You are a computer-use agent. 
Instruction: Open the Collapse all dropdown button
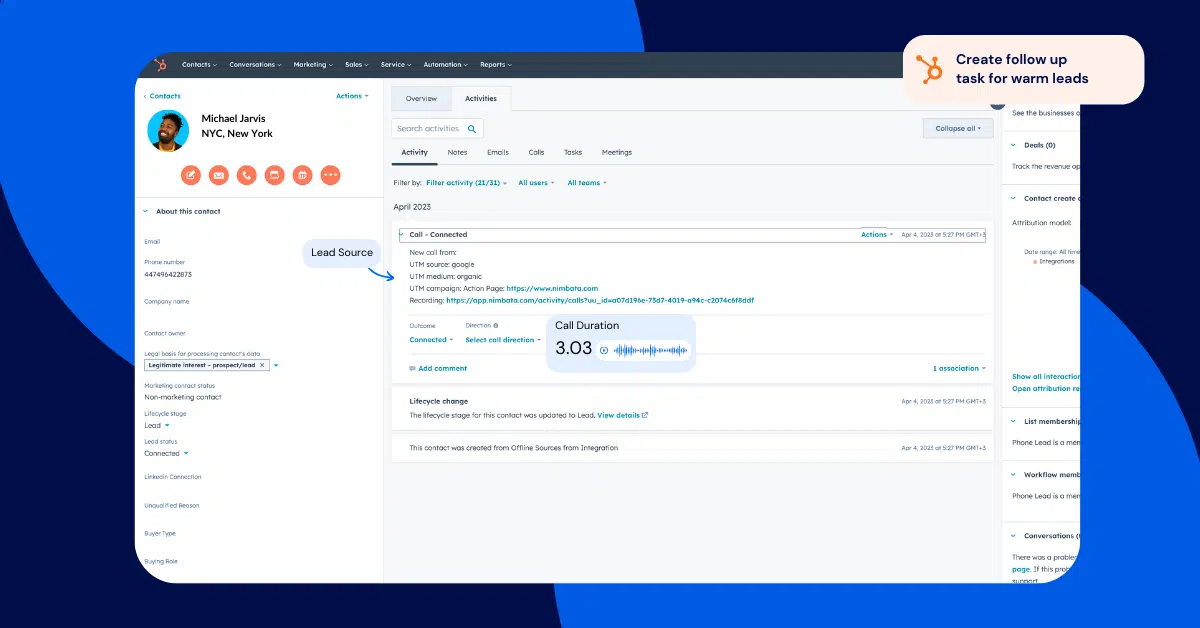(x=957, y=128)
